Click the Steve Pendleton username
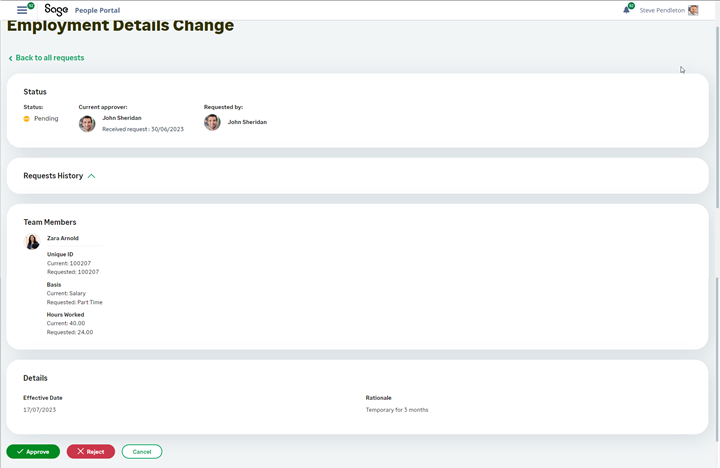720x468 pixels. pyautogui.click(x=662, y=10)
